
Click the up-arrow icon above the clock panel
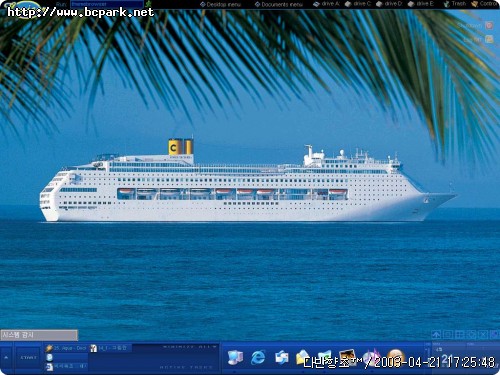coord(436,334)
